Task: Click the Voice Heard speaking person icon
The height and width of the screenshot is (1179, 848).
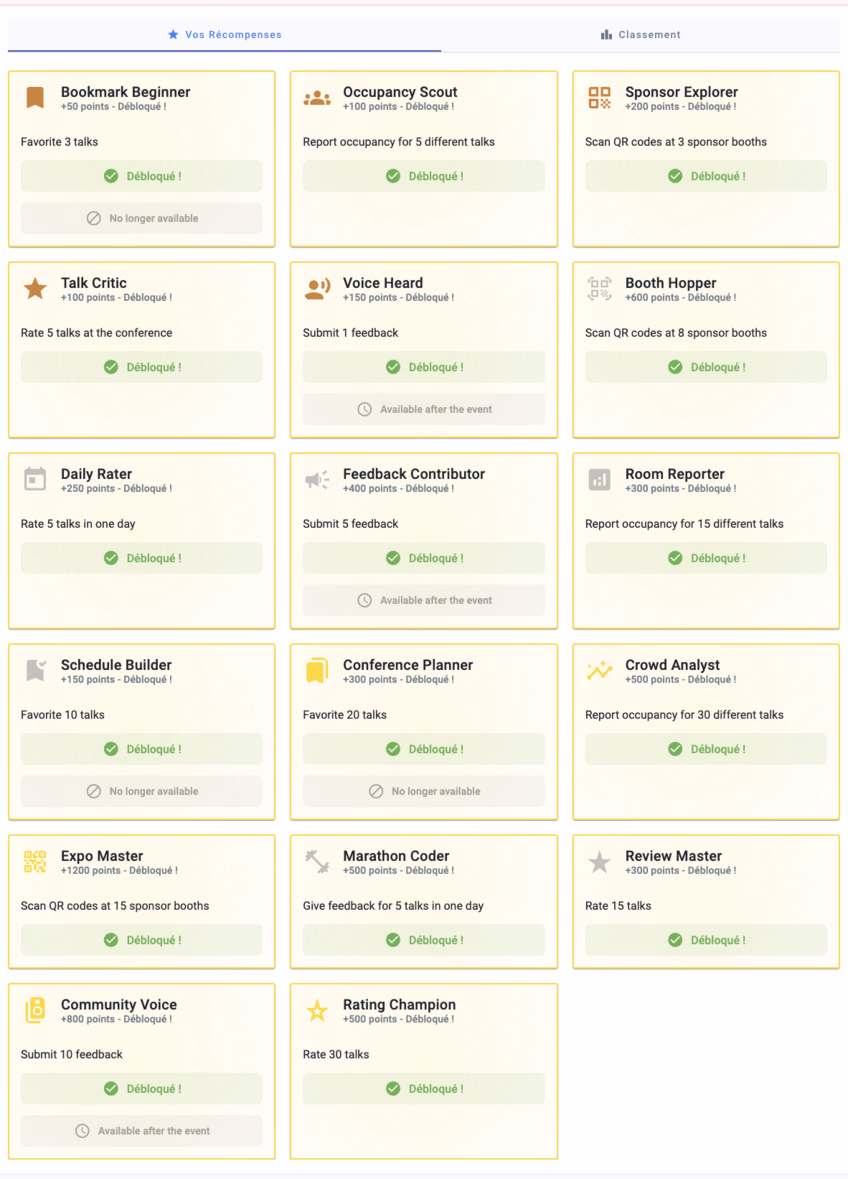Action: coord(317,289)
